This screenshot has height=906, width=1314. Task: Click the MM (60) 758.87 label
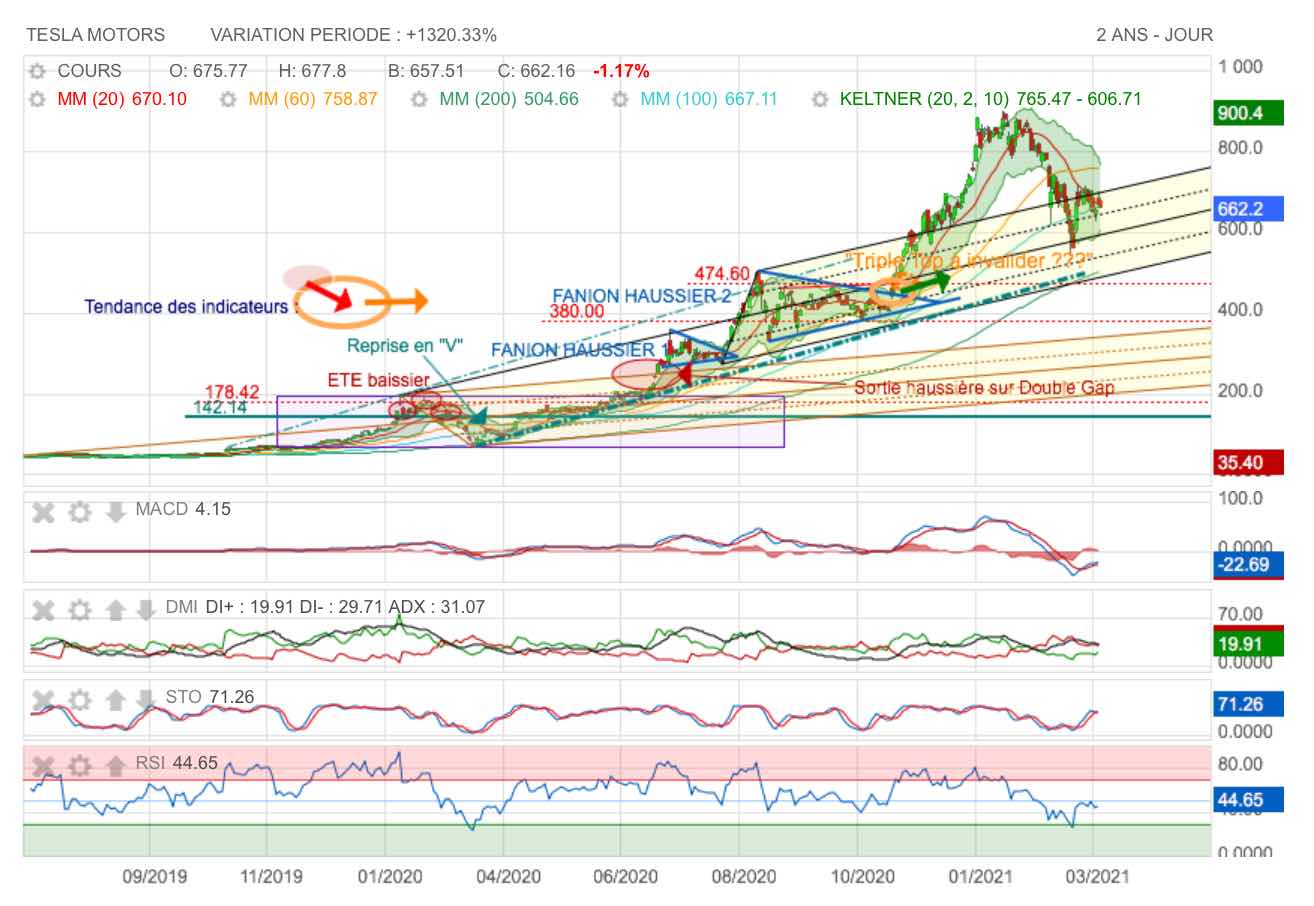click(313, 100)
